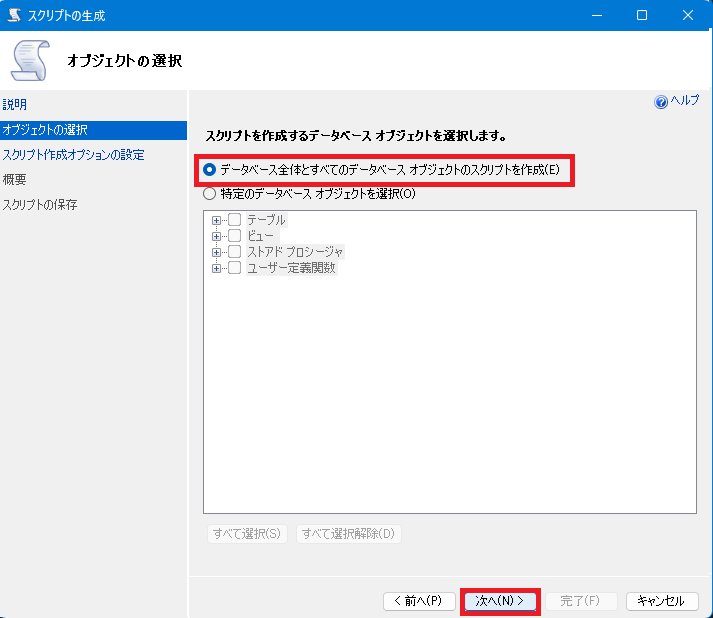Select 特定のデータベース オブジェクトを選択 radio button
Image resolution: width=713 pixels, height=618 pixels.
point(209,194)
